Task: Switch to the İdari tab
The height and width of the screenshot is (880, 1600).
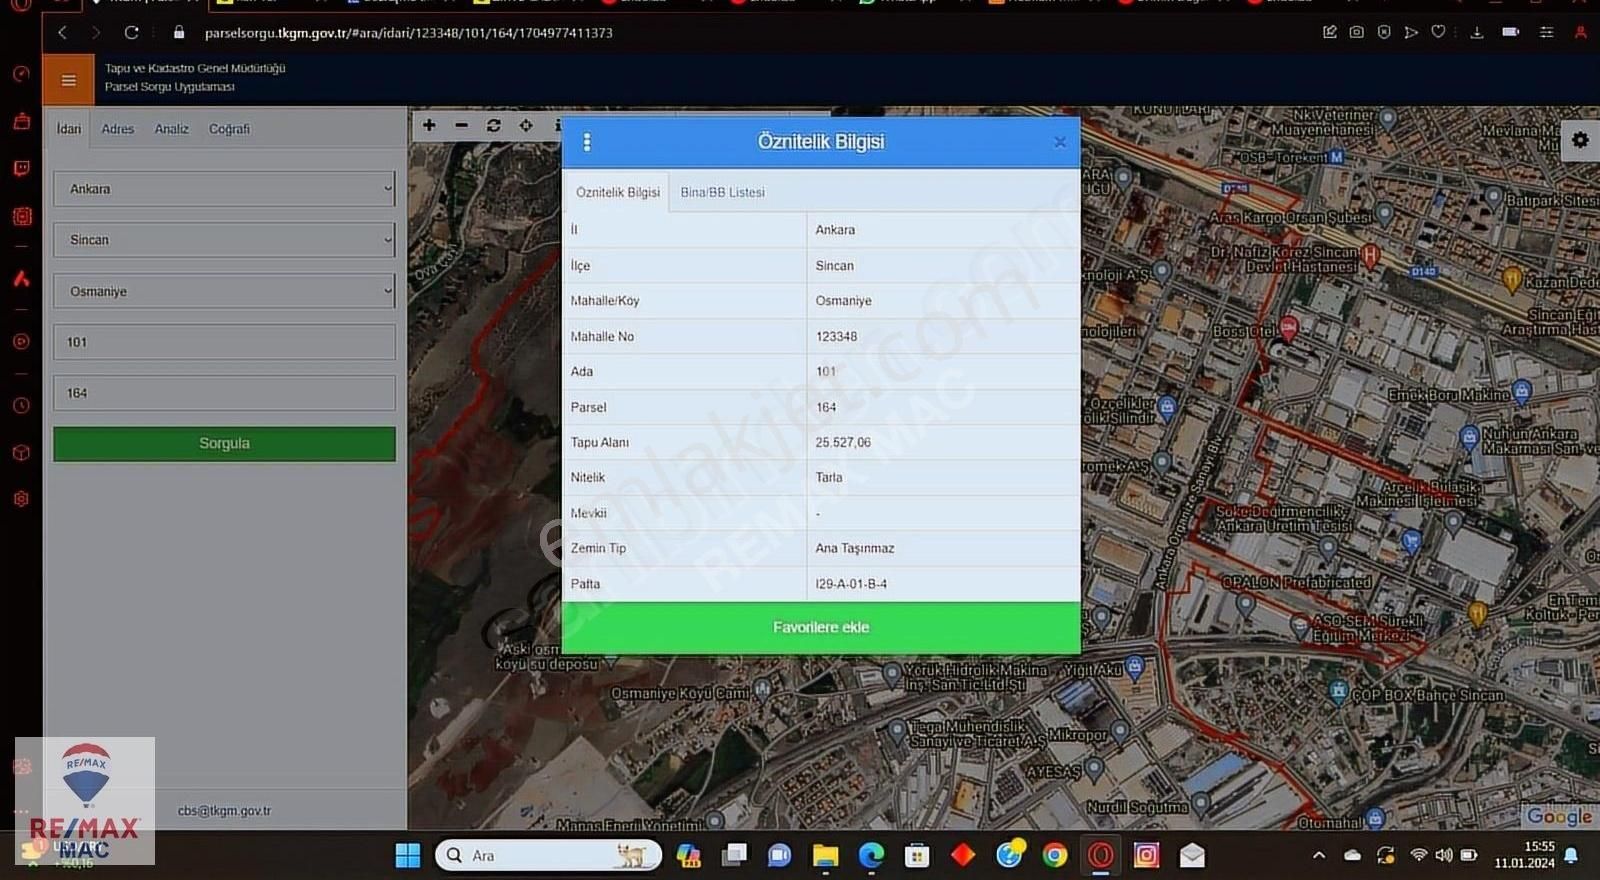Action: click(x=69, y=129)
